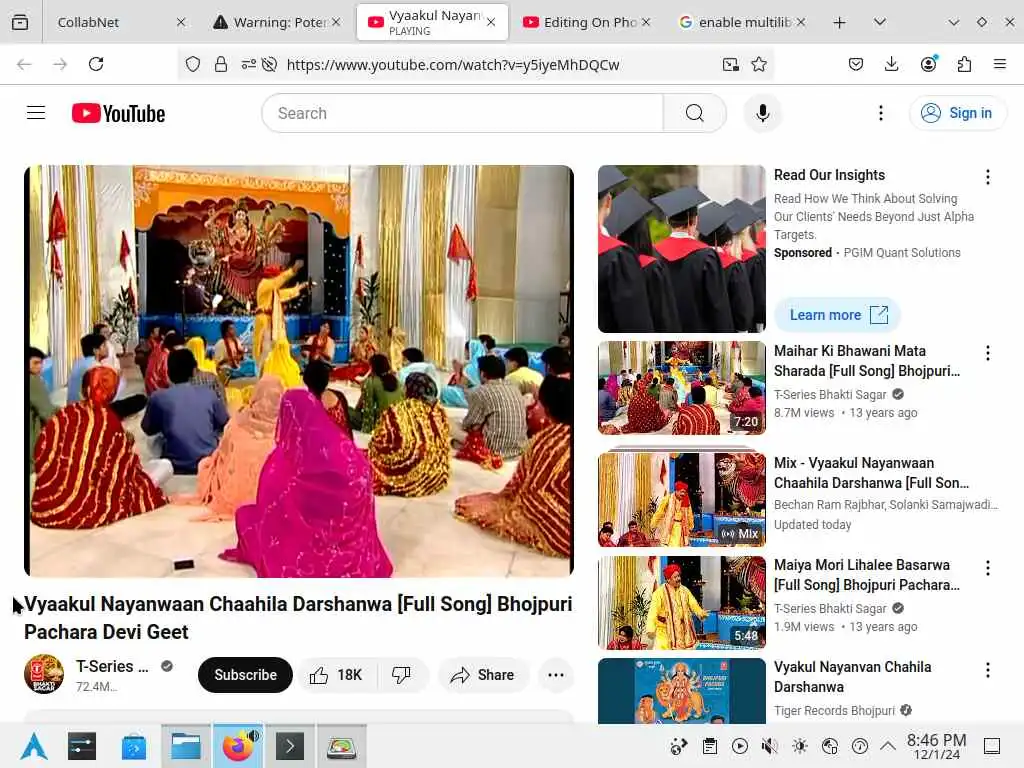The image size is (1024, 768).
Task: Open Vyakul Nayanvan Chahila Darshanwa title
Action: pyautogui.click(x=852, y=677)
